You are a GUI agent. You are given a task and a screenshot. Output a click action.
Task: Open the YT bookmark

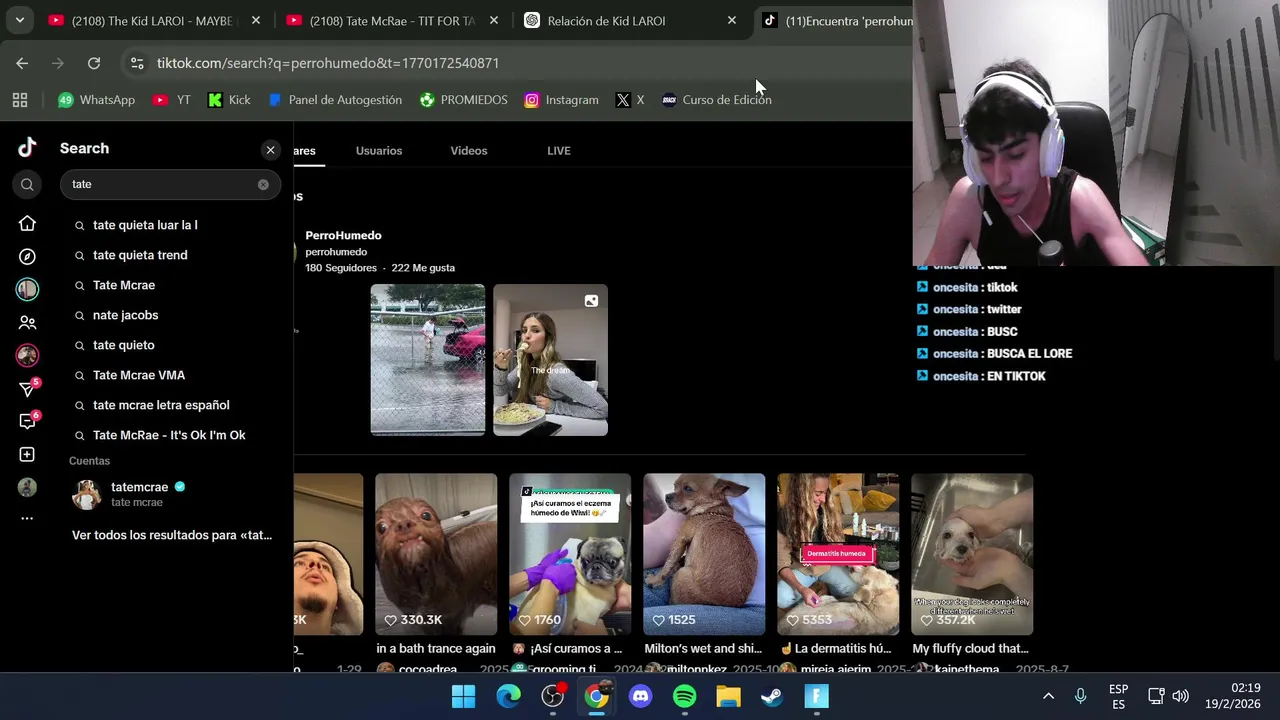(x=172, y=100)
